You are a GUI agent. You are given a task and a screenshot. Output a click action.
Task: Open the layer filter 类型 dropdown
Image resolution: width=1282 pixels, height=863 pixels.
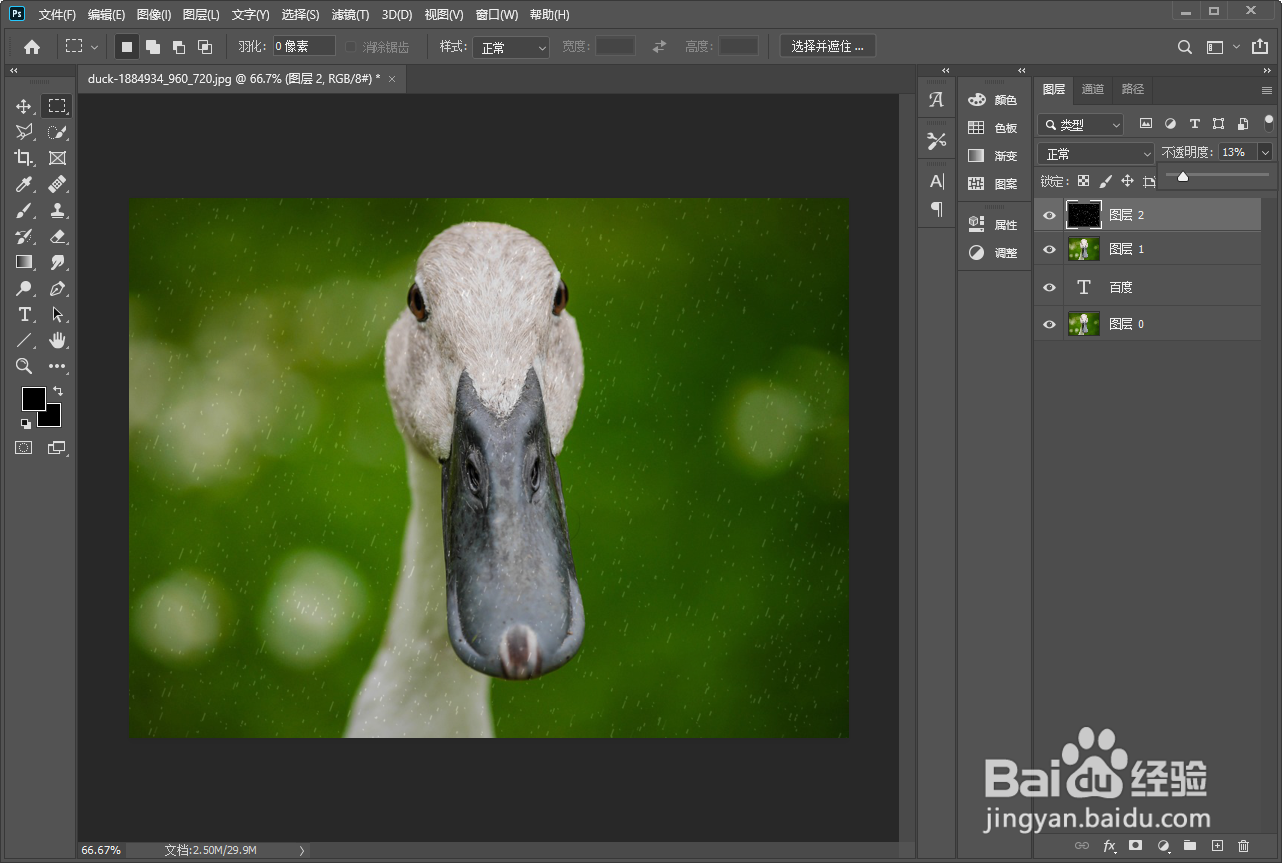click(x=1081, y=125)
